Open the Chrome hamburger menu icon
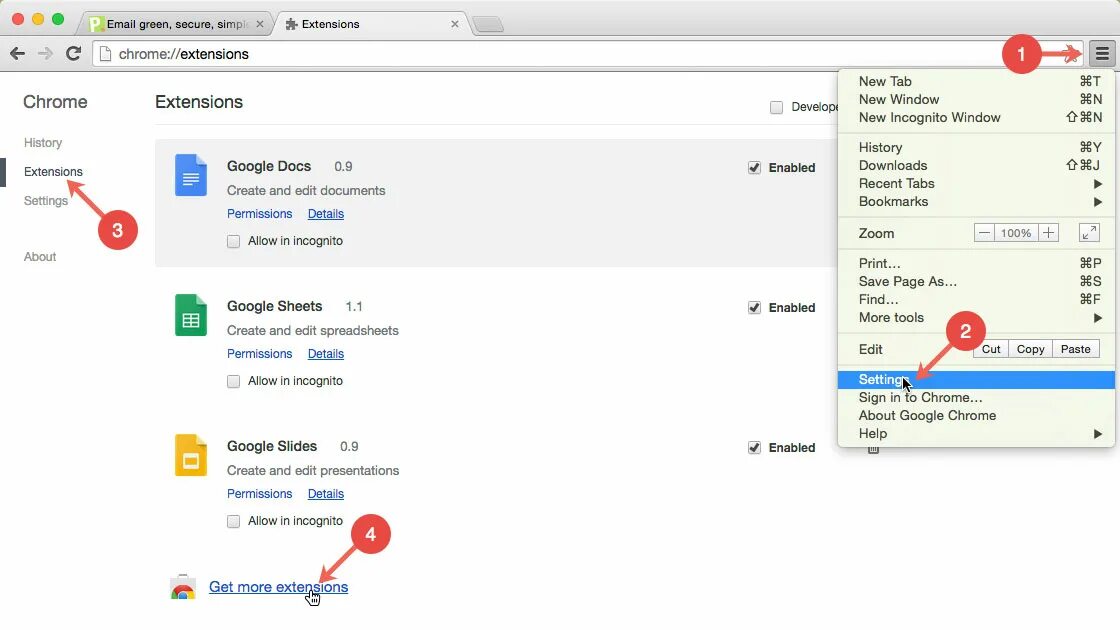 (1102, 54)
